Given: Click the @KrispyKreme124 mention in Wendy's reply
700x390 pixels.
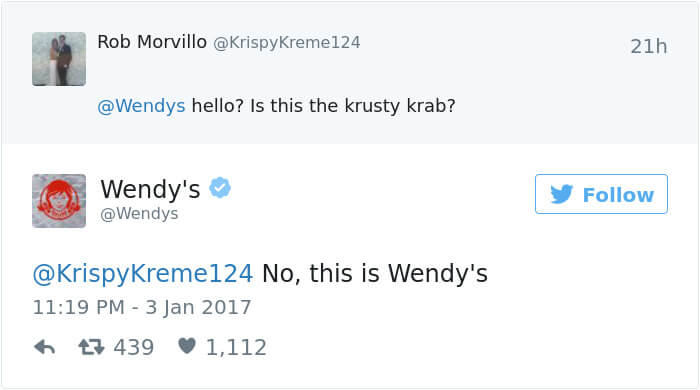Looking at the screenshot, I should 143,274.
